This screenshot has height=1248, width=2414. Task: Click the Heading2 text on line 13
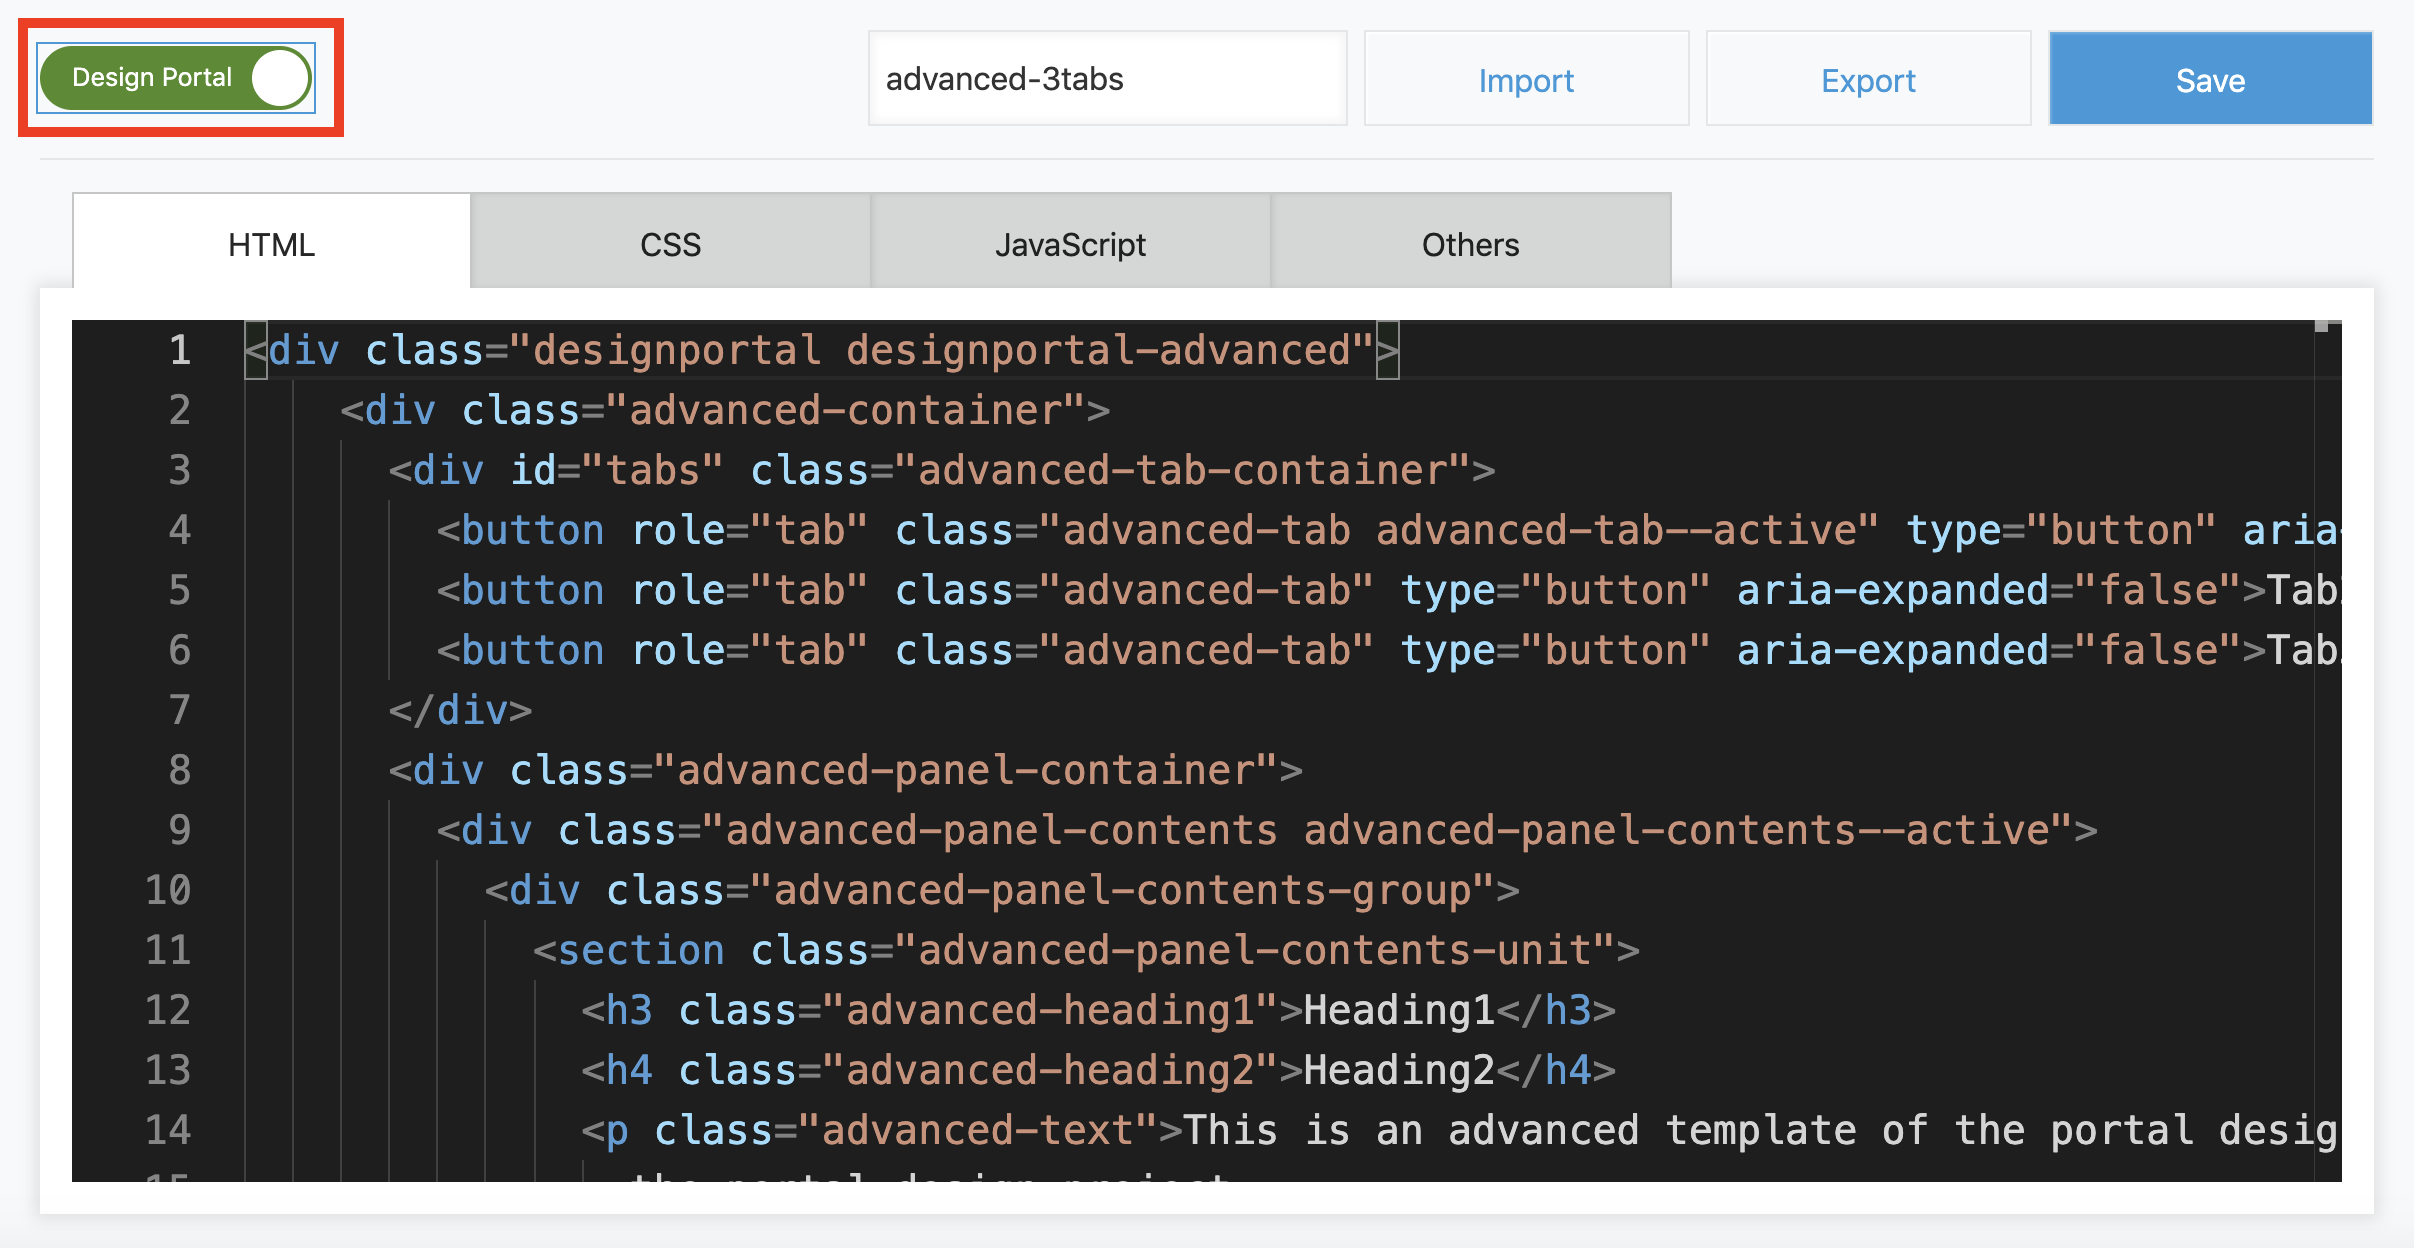(x=1399, y=1070)
